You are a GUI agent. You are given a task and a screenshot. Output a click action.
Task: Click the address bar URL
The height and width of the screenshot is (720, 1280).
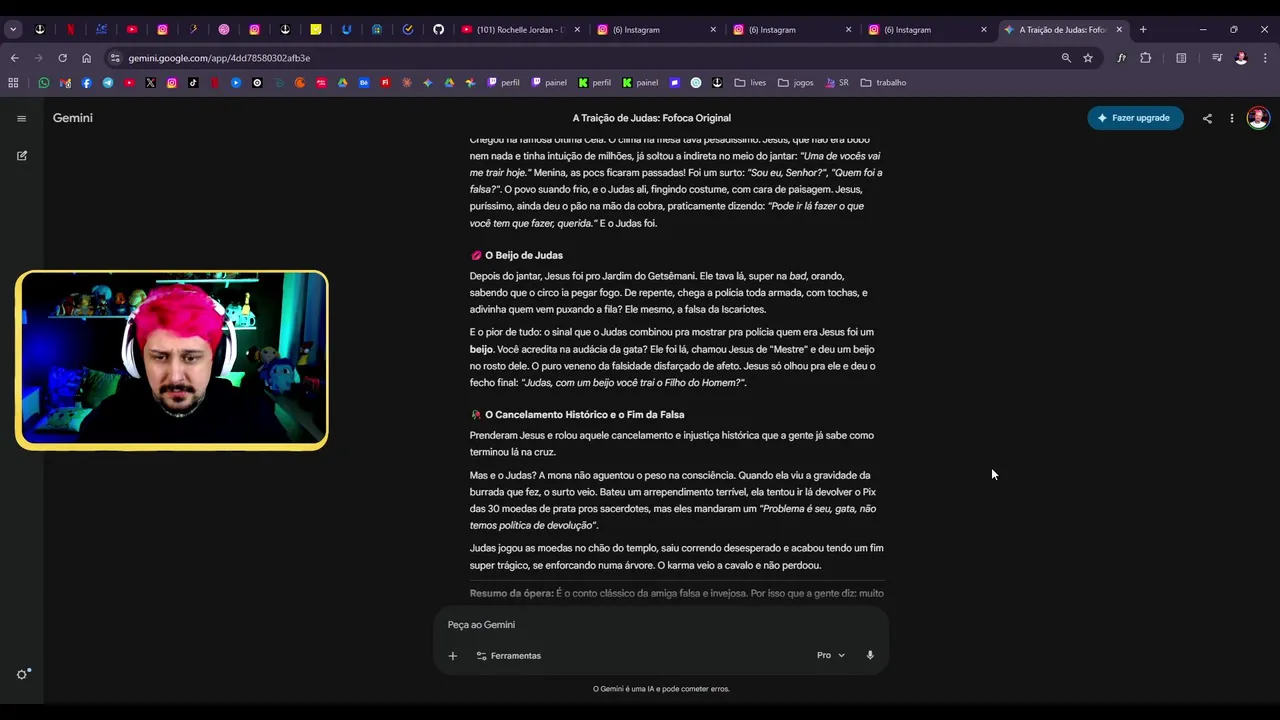(x=219, y=58)
